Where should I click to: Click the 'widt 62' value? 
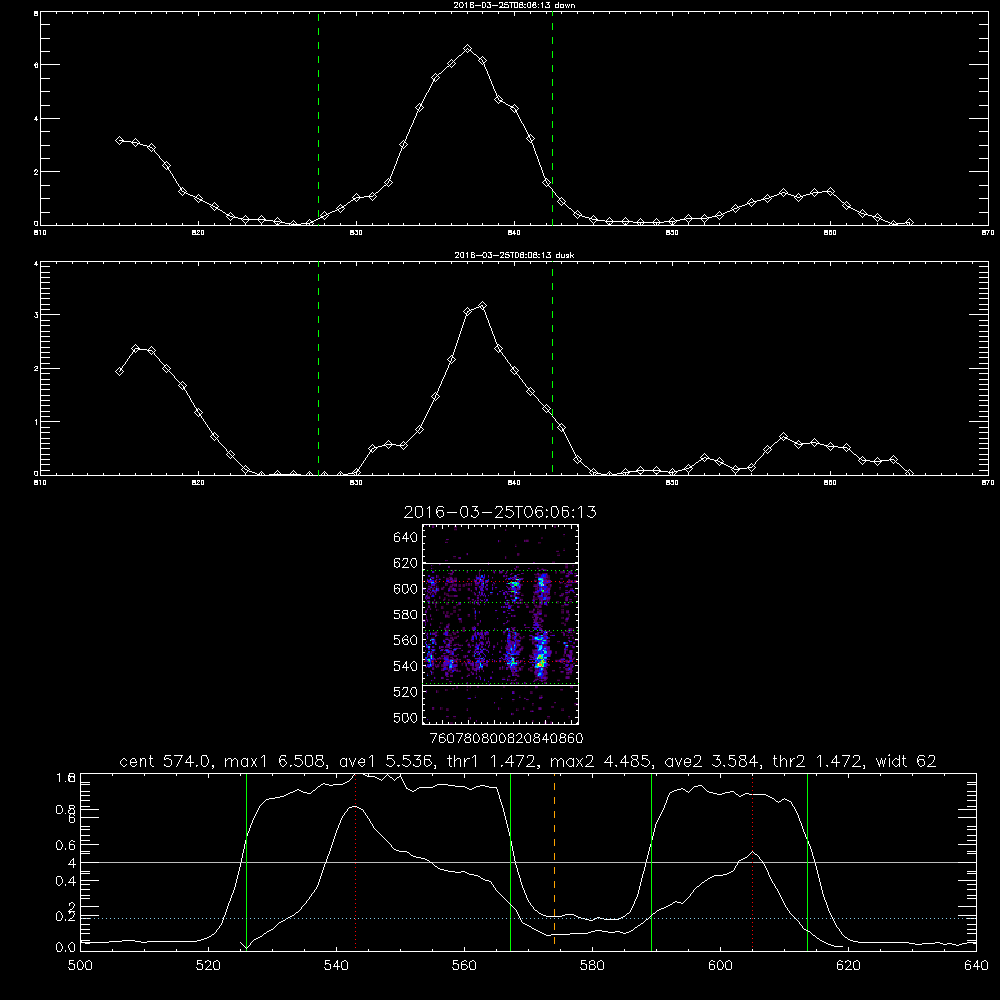click(x=906, y=761)
